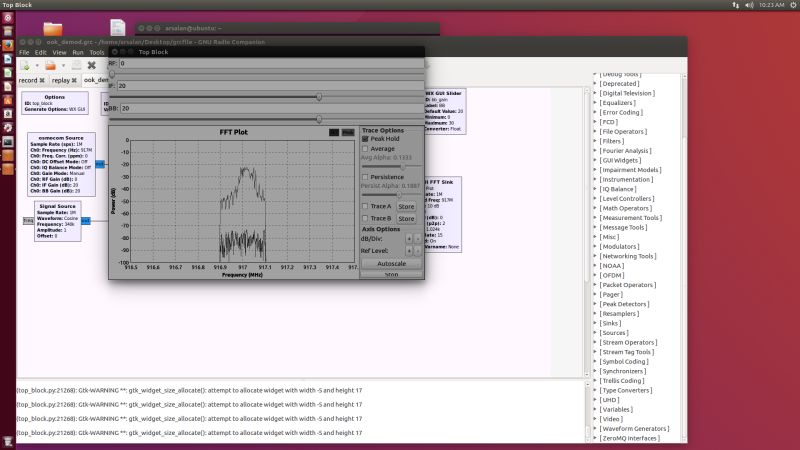Open System Settings gear in the dock
This screenshot has width=800, height=450.
click(x=8, y=128)
